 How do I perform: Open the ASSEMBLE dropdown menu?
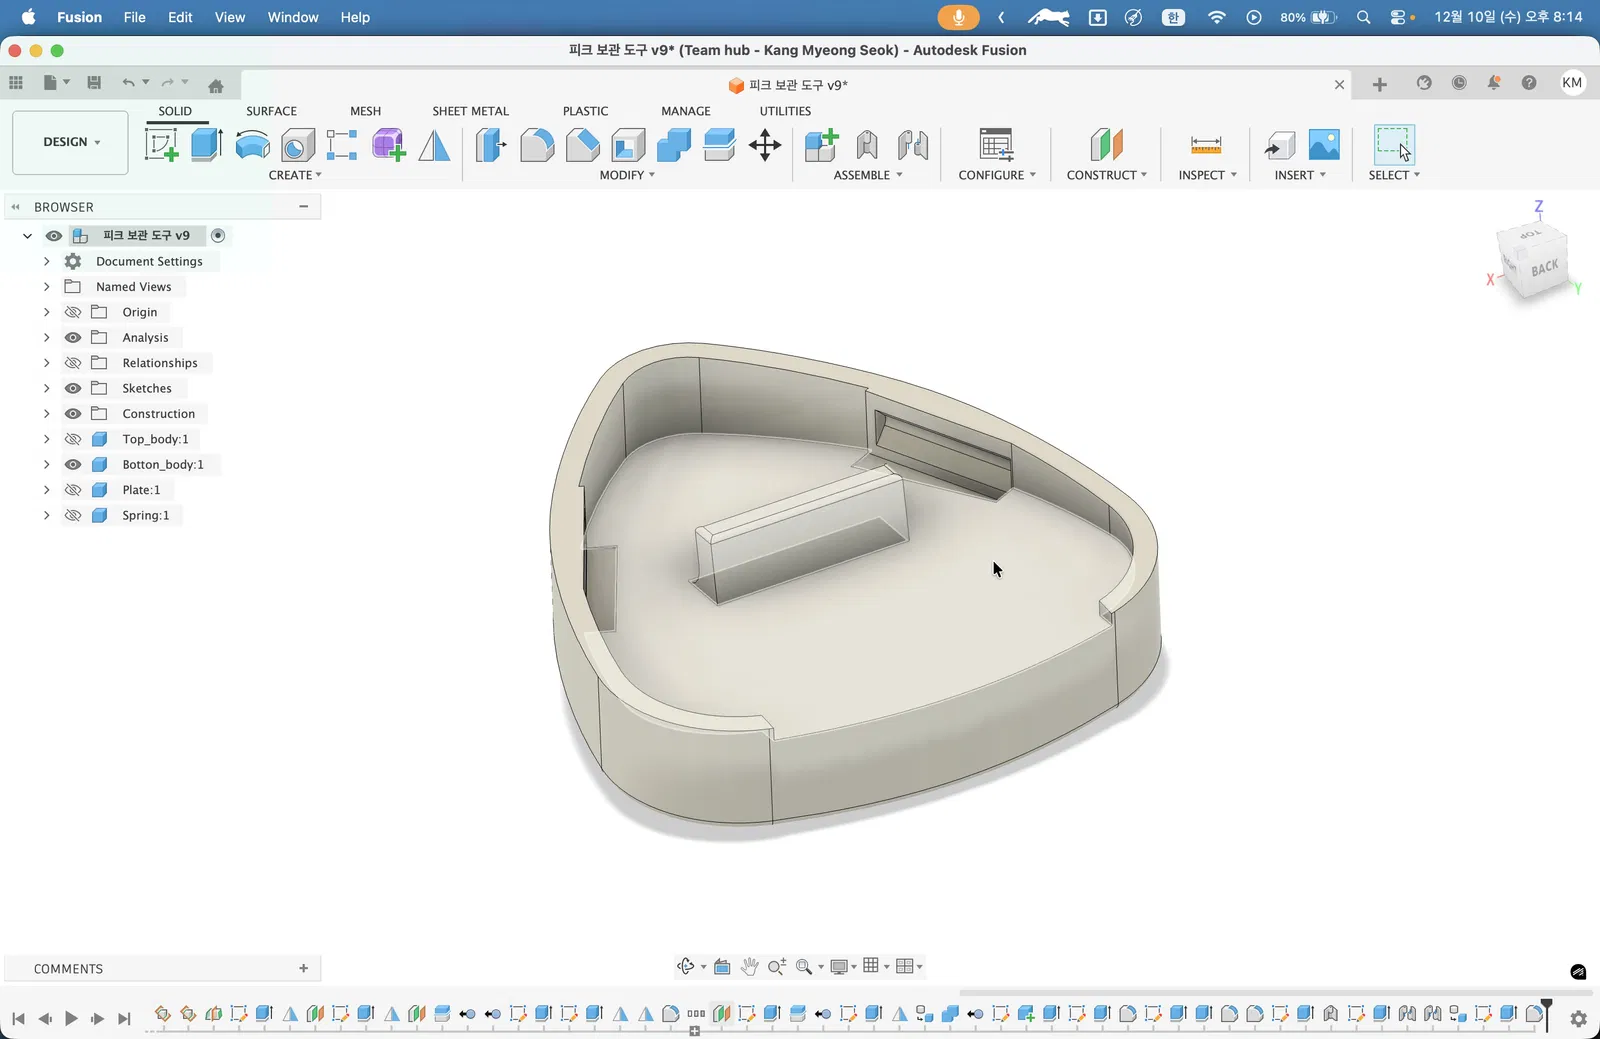point(868,175)
